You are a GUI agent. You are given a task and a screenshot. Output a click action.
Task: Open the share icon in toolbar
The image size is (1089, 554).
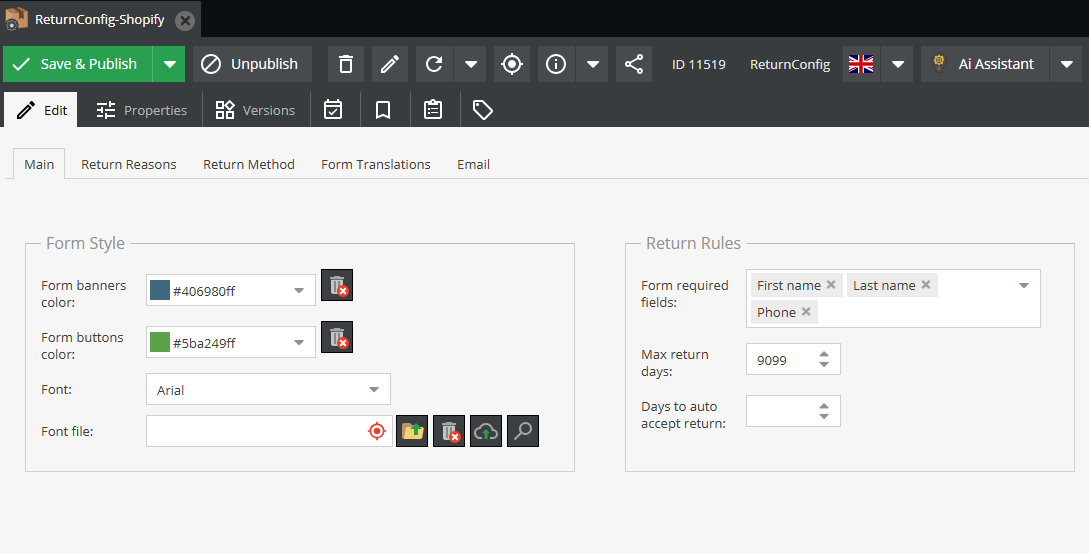634,64
